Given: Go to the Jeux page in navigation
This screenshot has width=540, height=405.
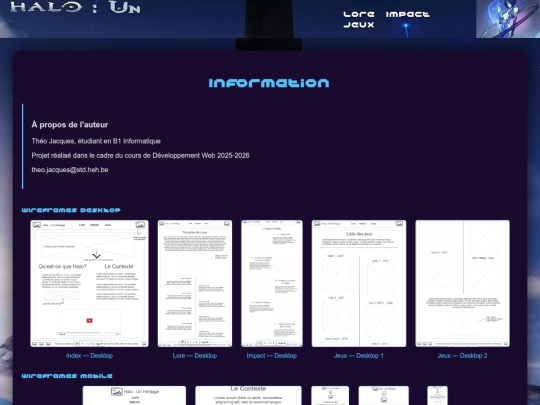Looking at the screenshot, I should click(x=359, y=25).
